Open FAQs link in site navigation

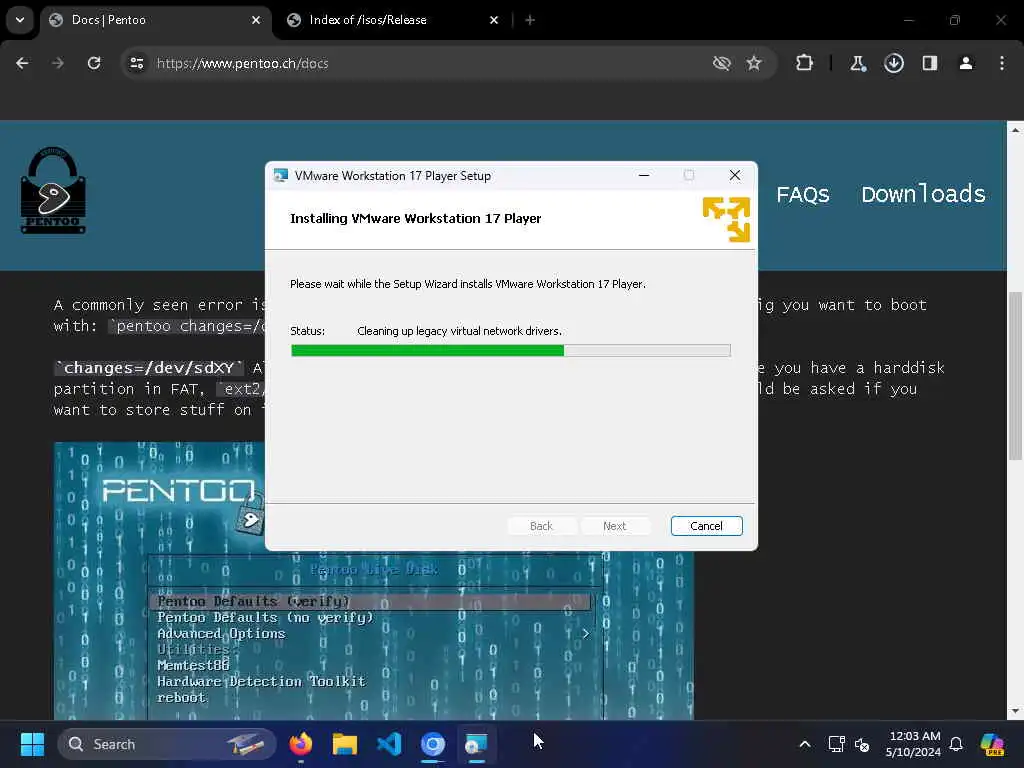coord(803,195)
